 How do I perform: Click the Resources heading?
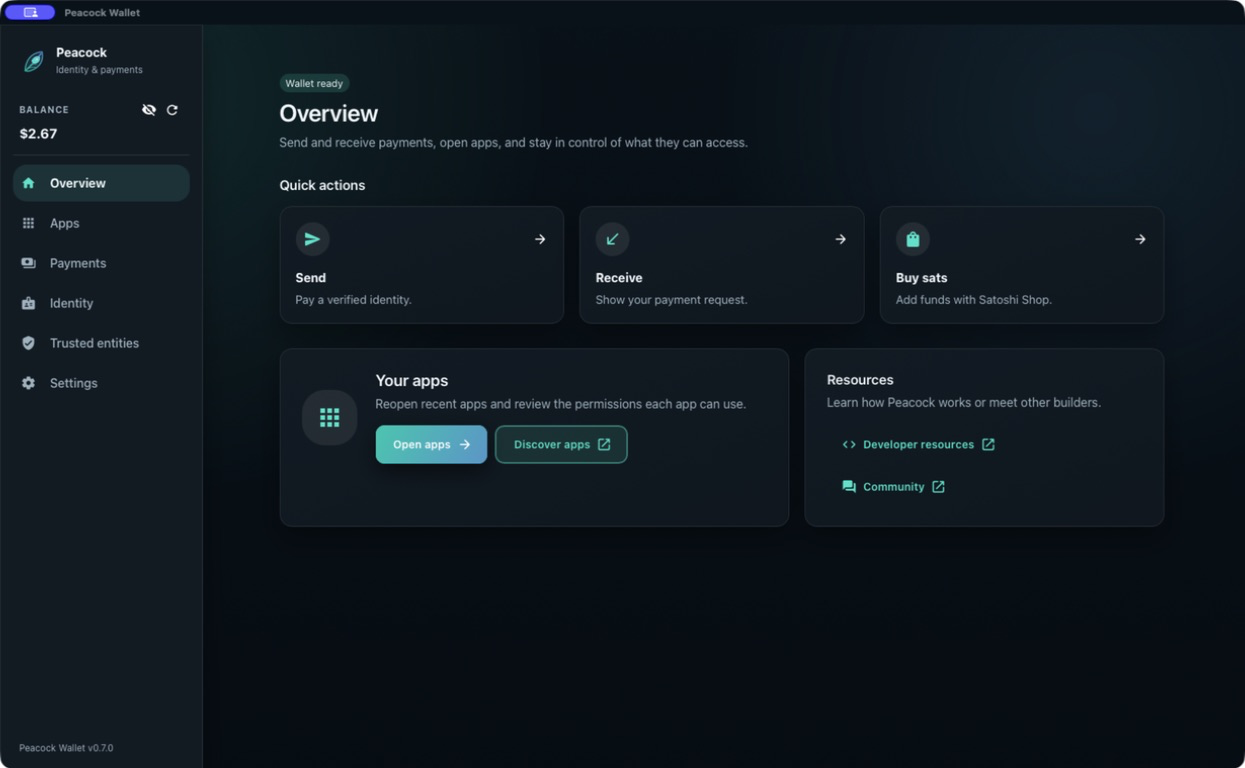pos(860,380)
